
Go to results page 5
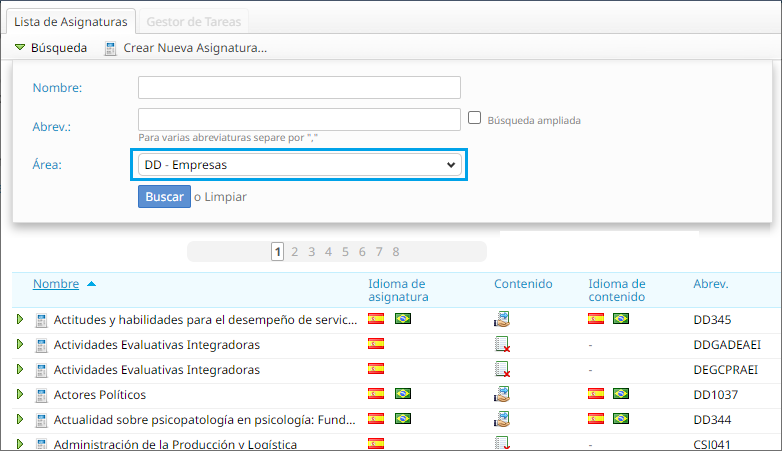(x=345, y=252)
